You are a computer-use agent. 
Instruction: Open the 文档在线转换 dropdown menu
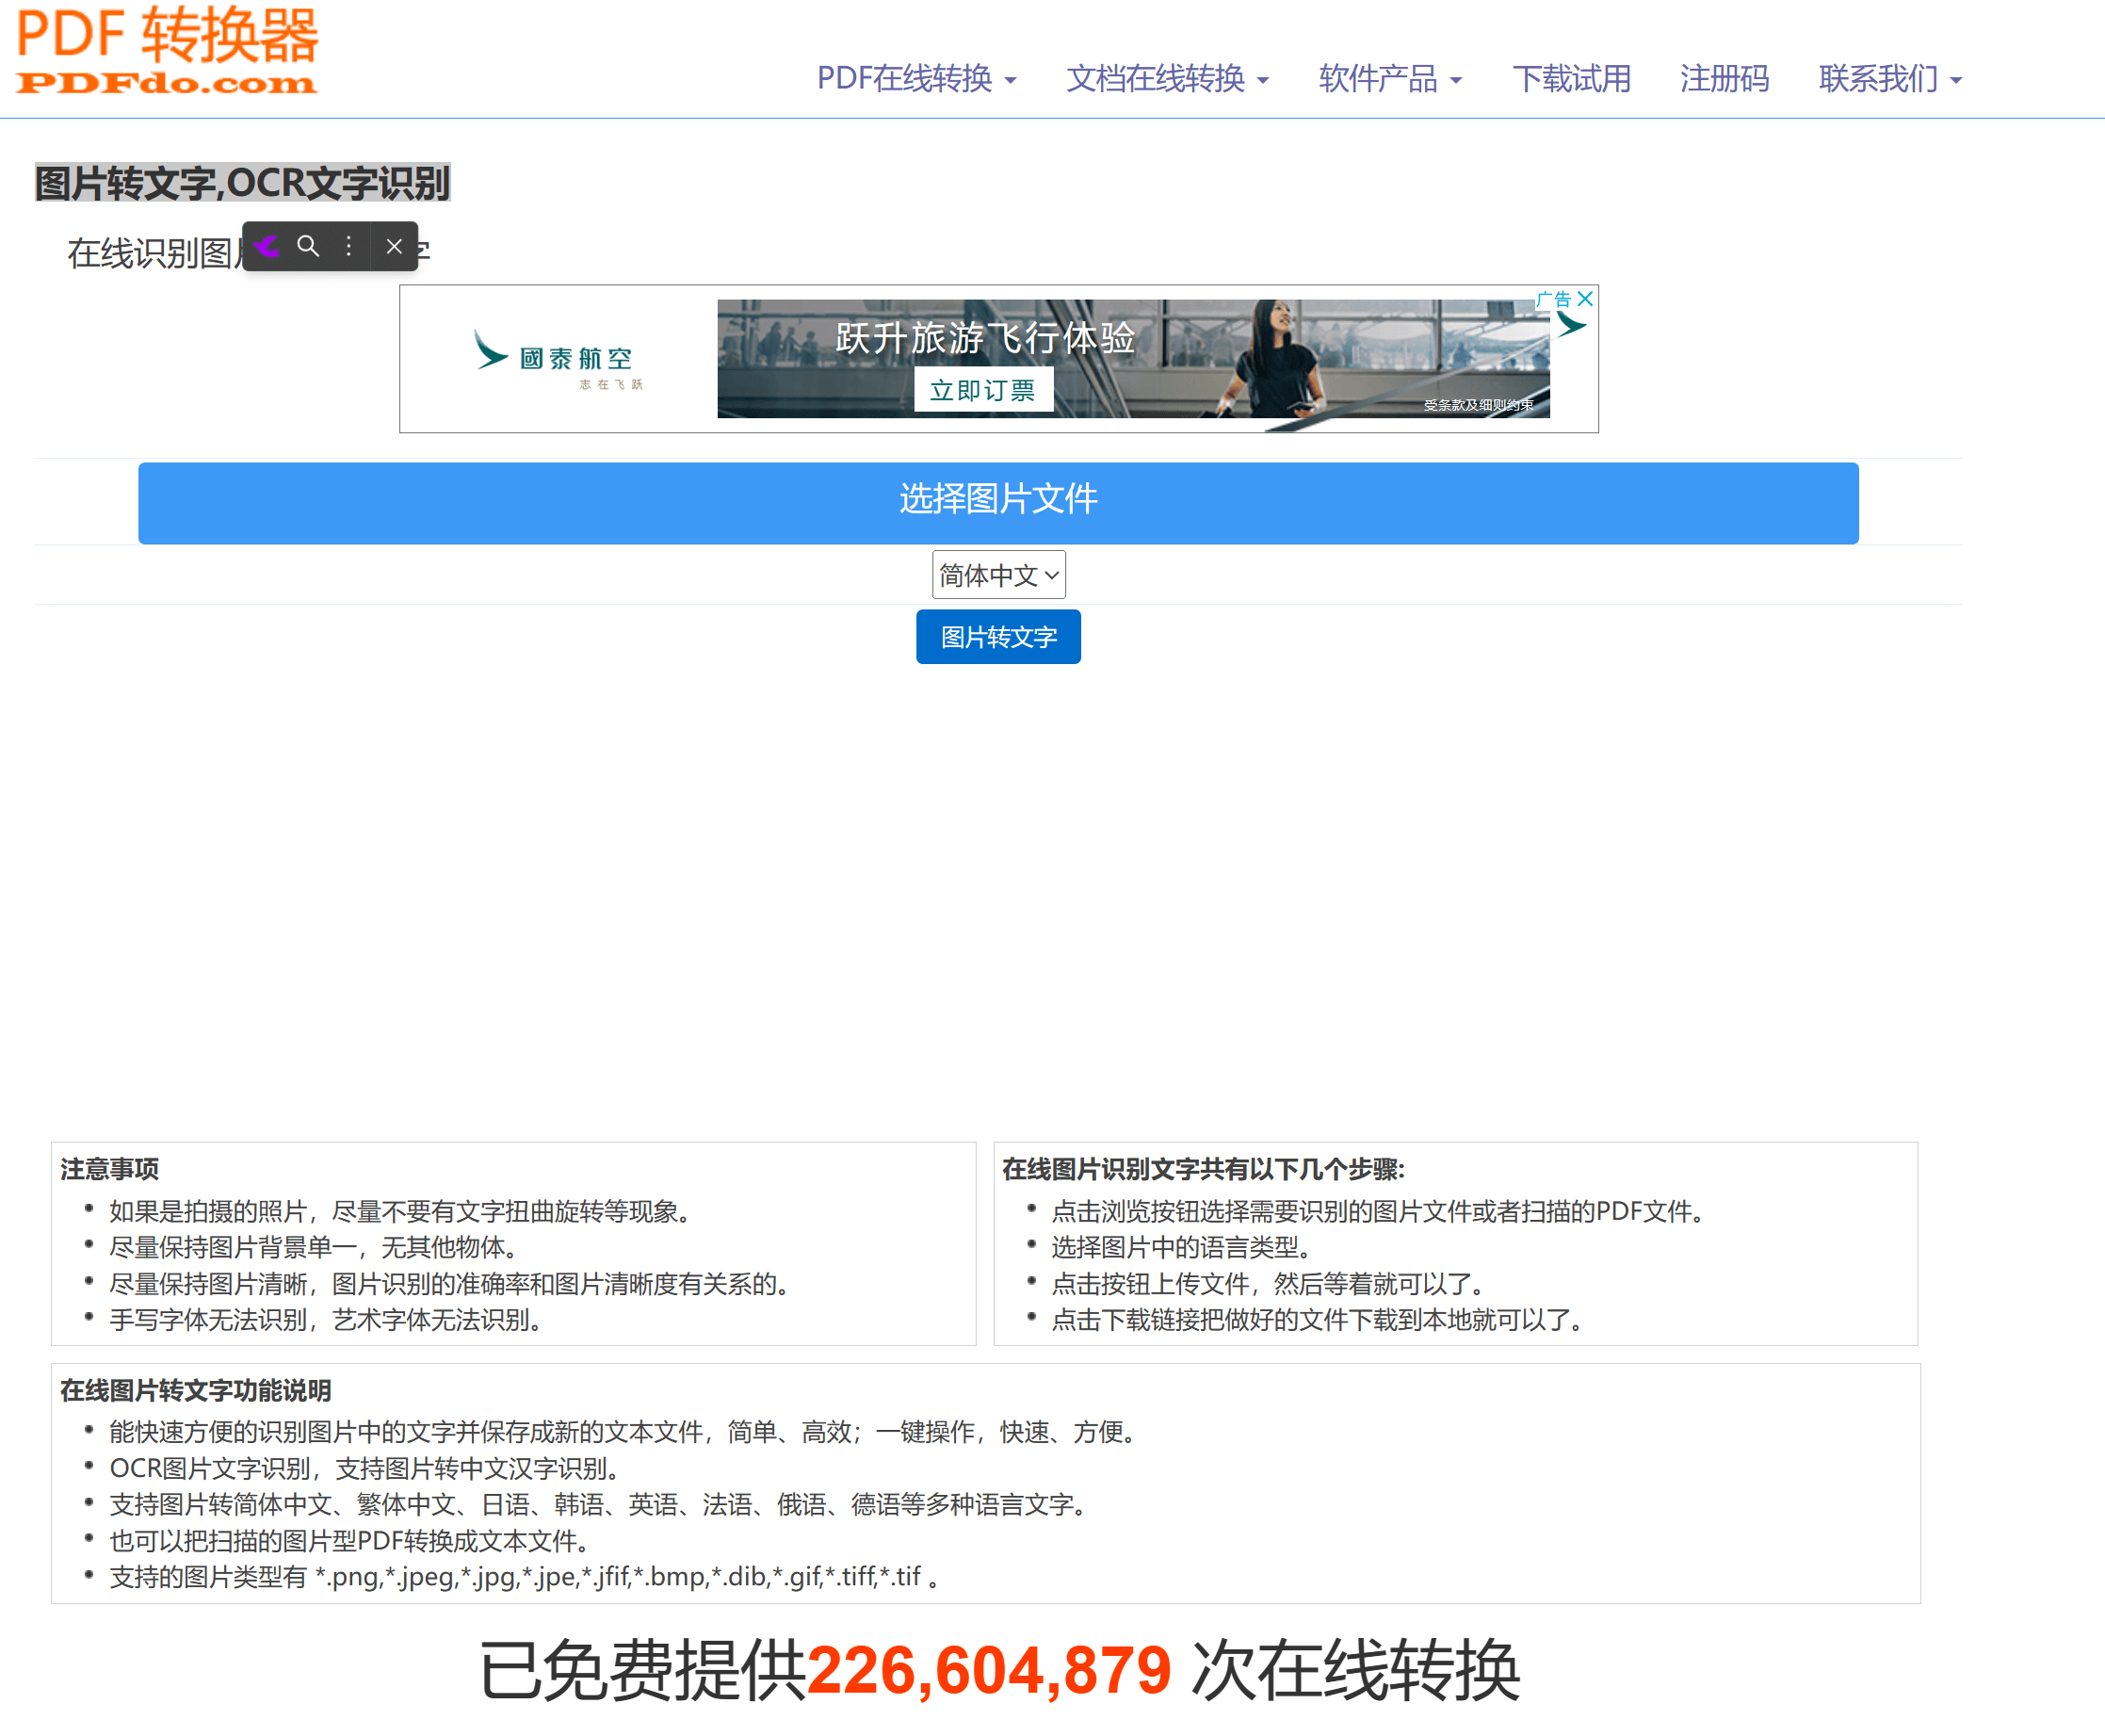[1167, 78]
